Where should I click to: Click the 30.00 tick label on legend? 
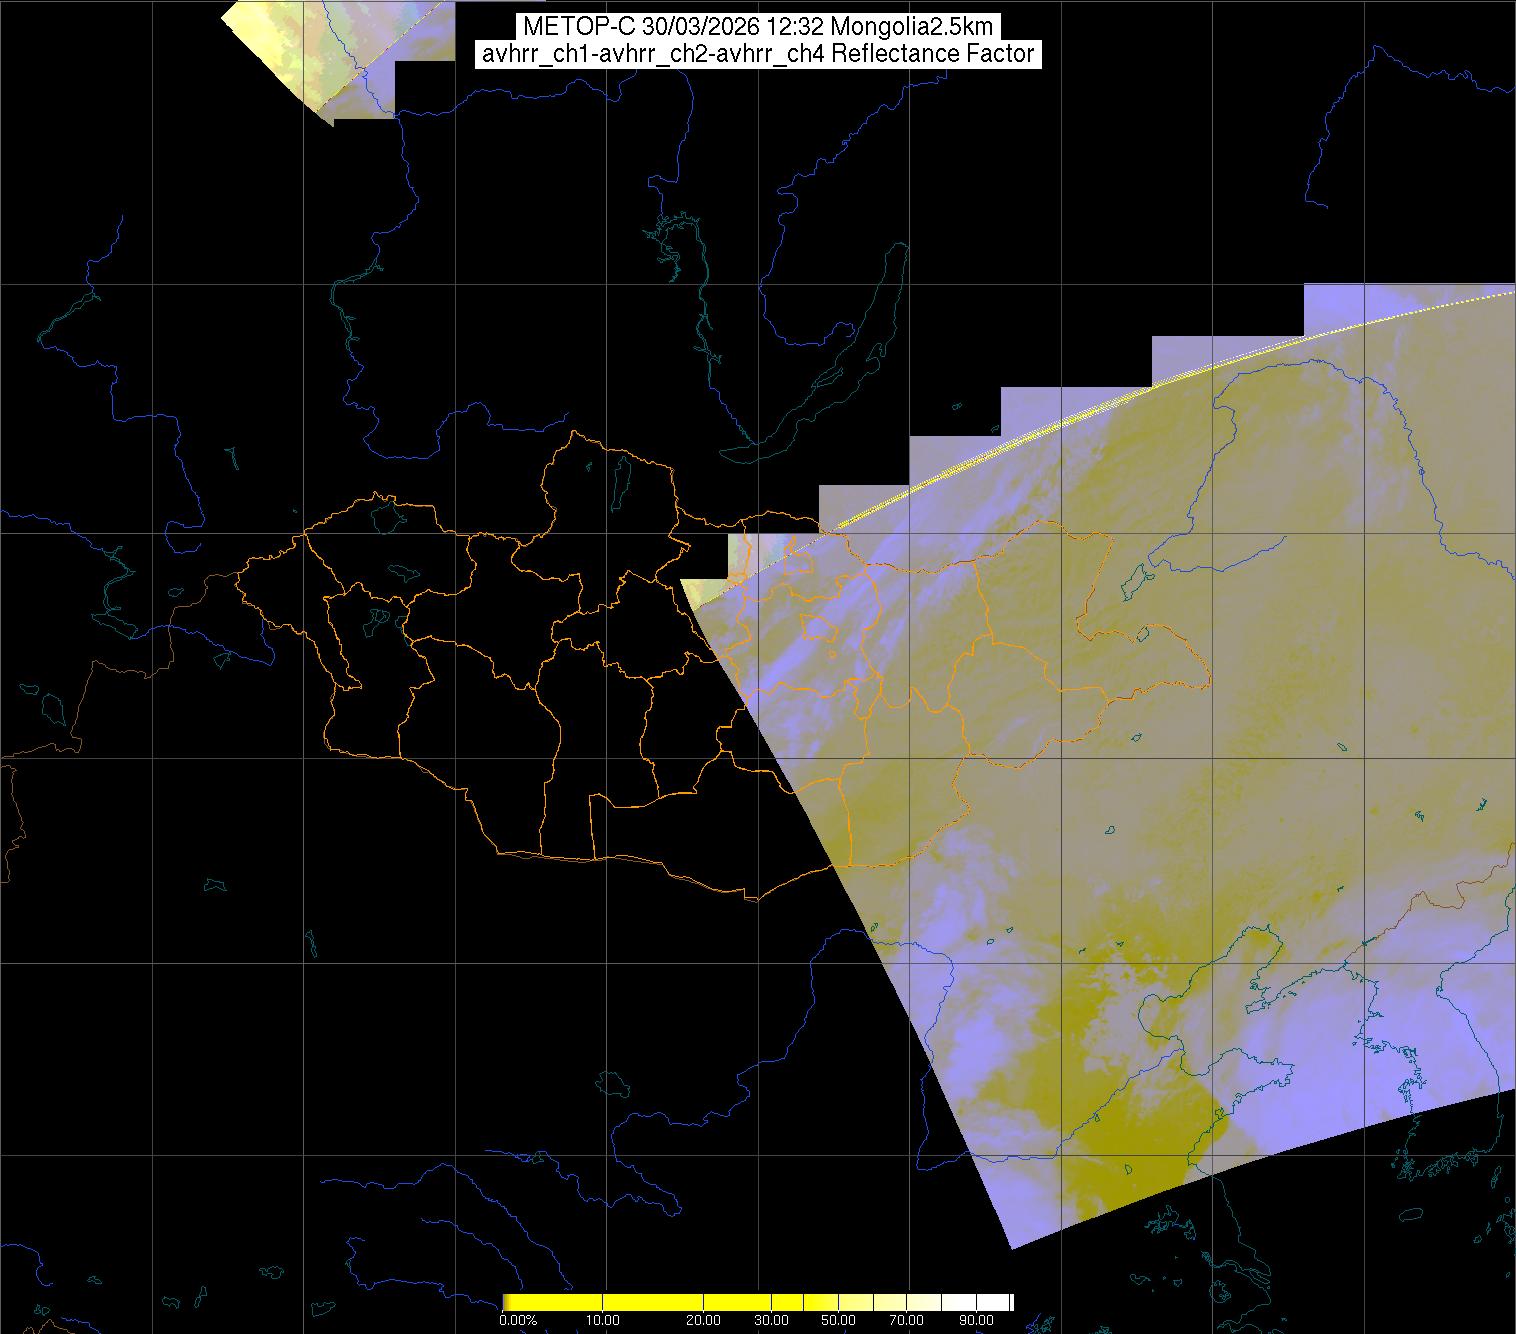coord(771,1320)
